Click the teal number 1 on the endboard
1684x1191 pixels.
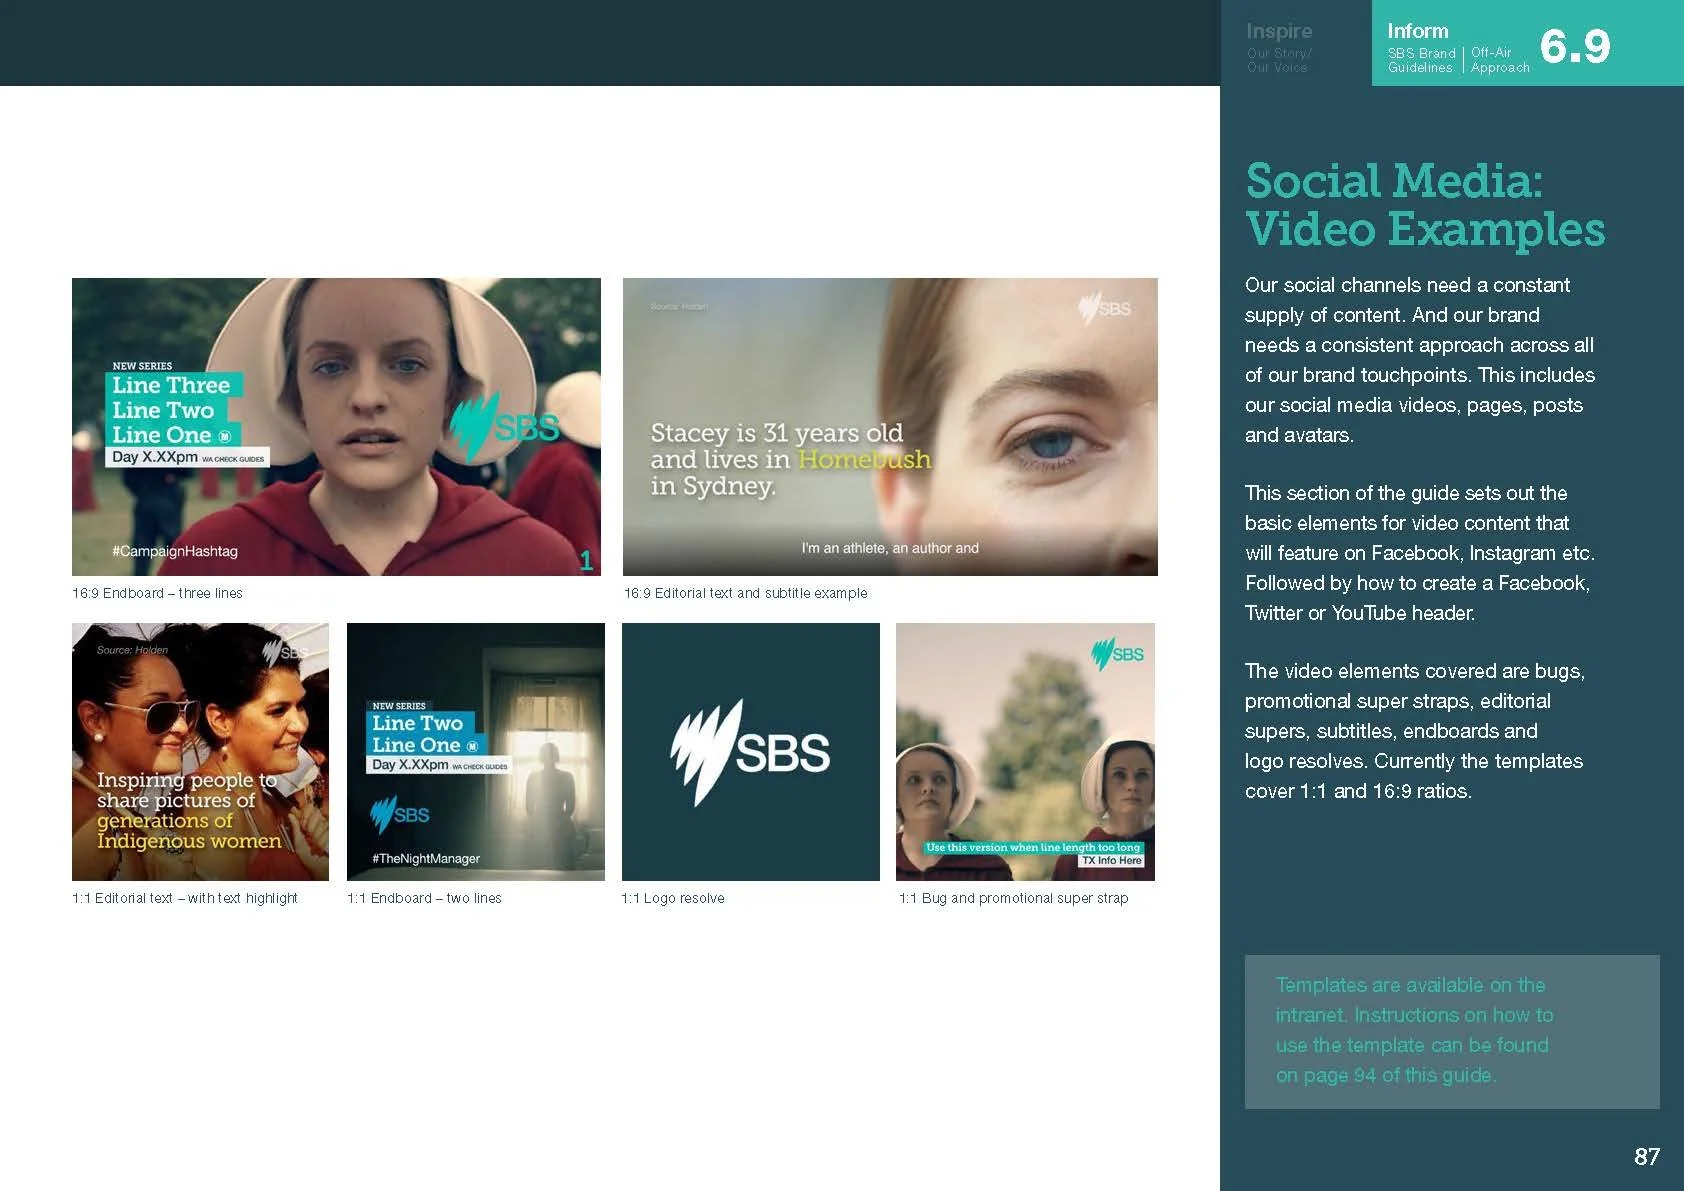click(x=587, y=561)
